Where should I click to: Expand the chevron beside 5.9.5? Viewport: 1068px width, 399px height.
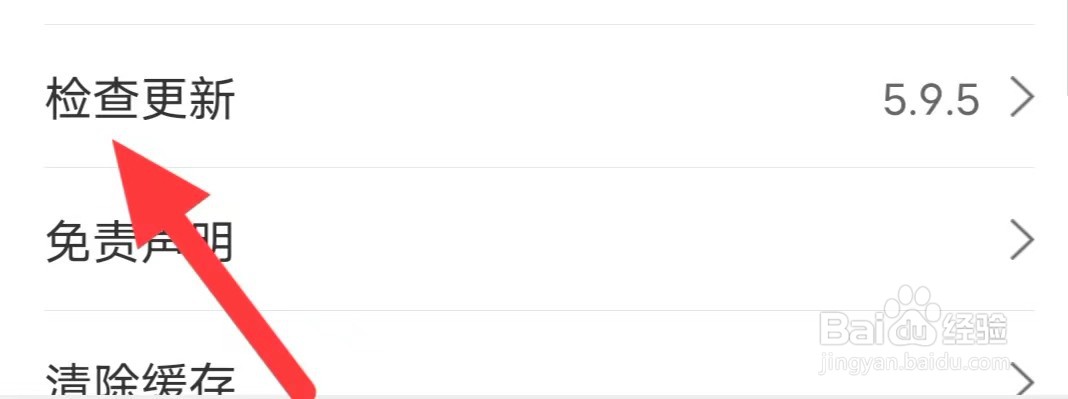[x=1022, y=99]
